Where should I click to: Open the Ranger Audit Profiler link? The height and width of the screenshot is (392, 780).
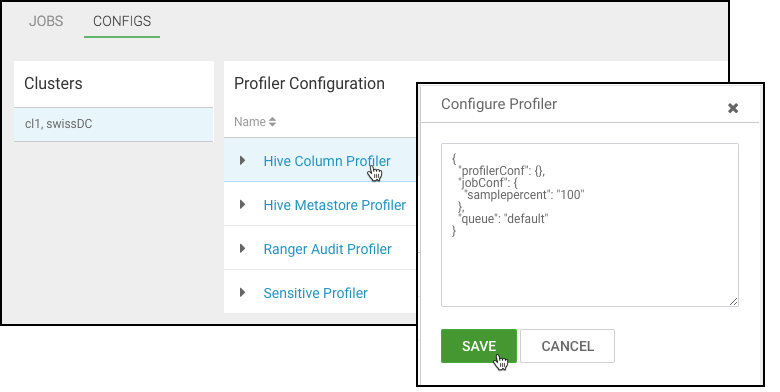pos(327,249)
